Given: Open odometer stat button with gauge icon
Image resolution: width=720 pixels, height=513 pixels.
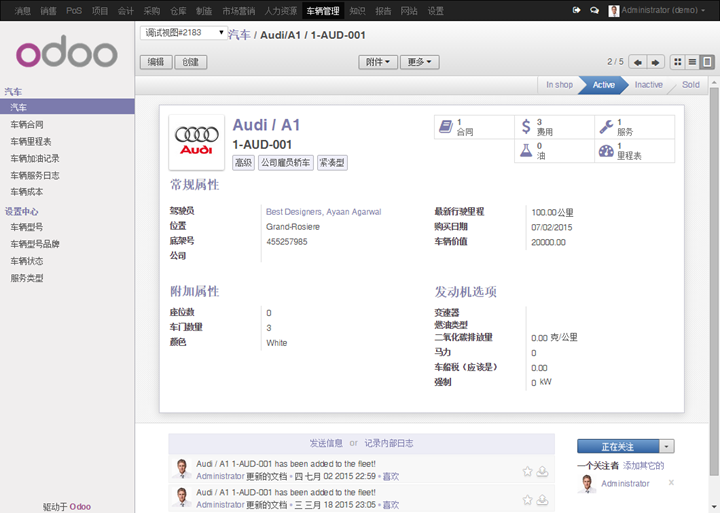Looking at the screenshot, I should pos(635,151).
